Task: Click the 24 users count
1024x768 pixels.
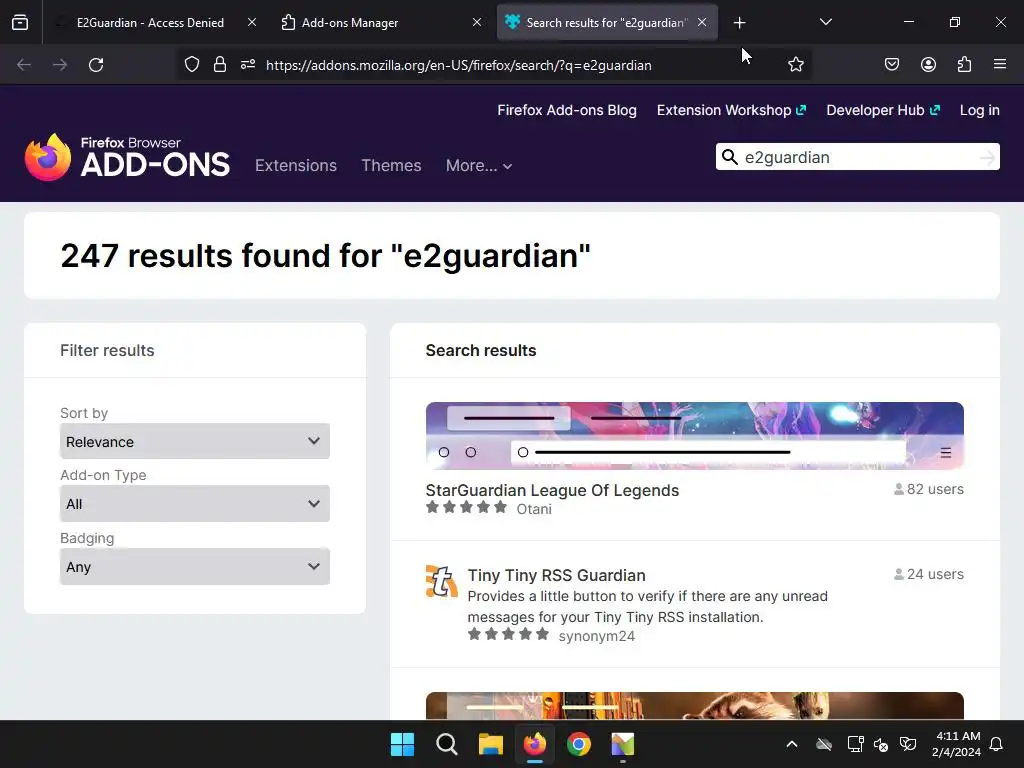Action: [x=929, y=574]
